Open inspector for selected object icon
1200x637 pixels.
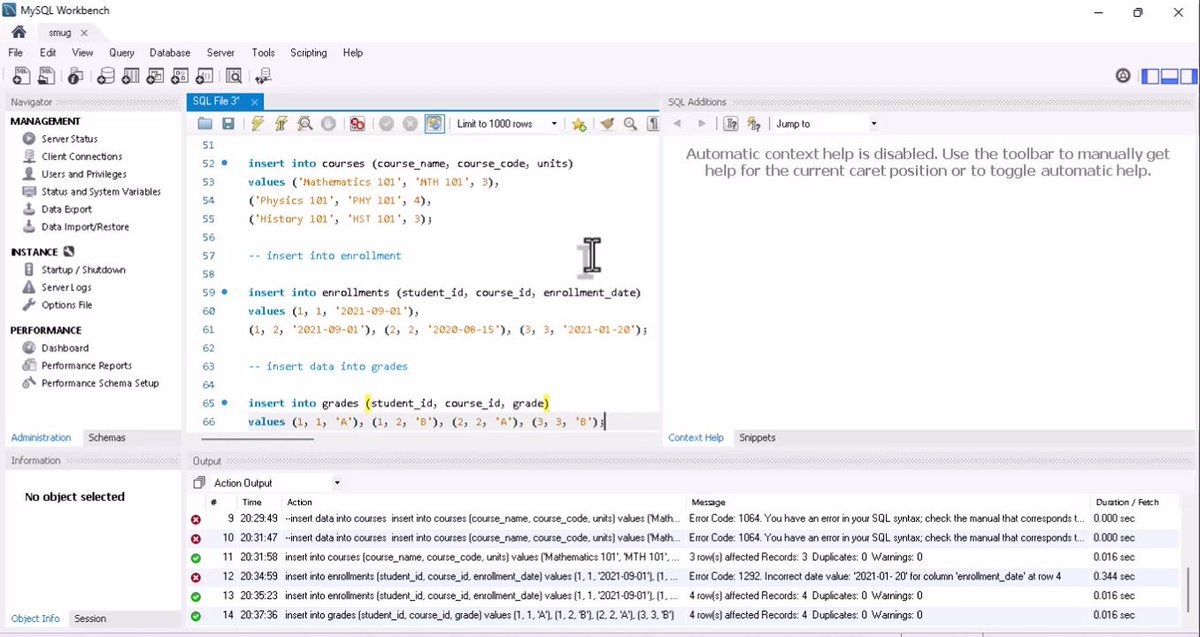75,75
